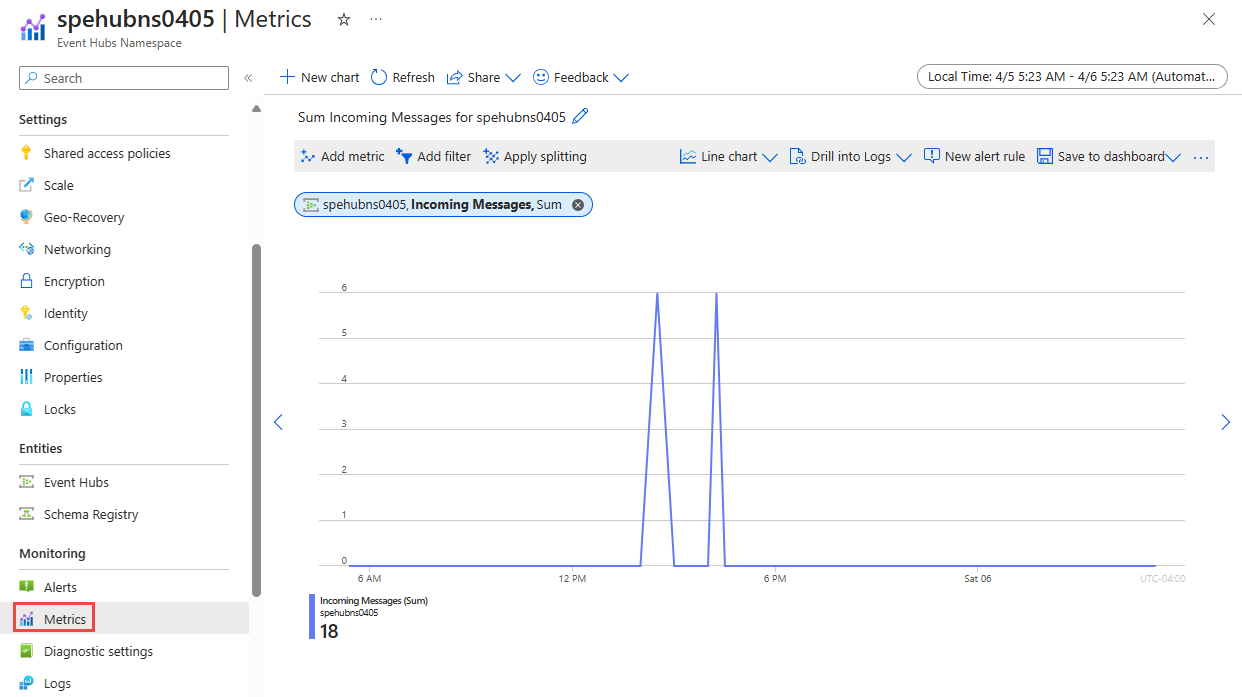Open the time range picker
The height and width of the screenshot is (697, 1242).
[x=1072, y=77]
